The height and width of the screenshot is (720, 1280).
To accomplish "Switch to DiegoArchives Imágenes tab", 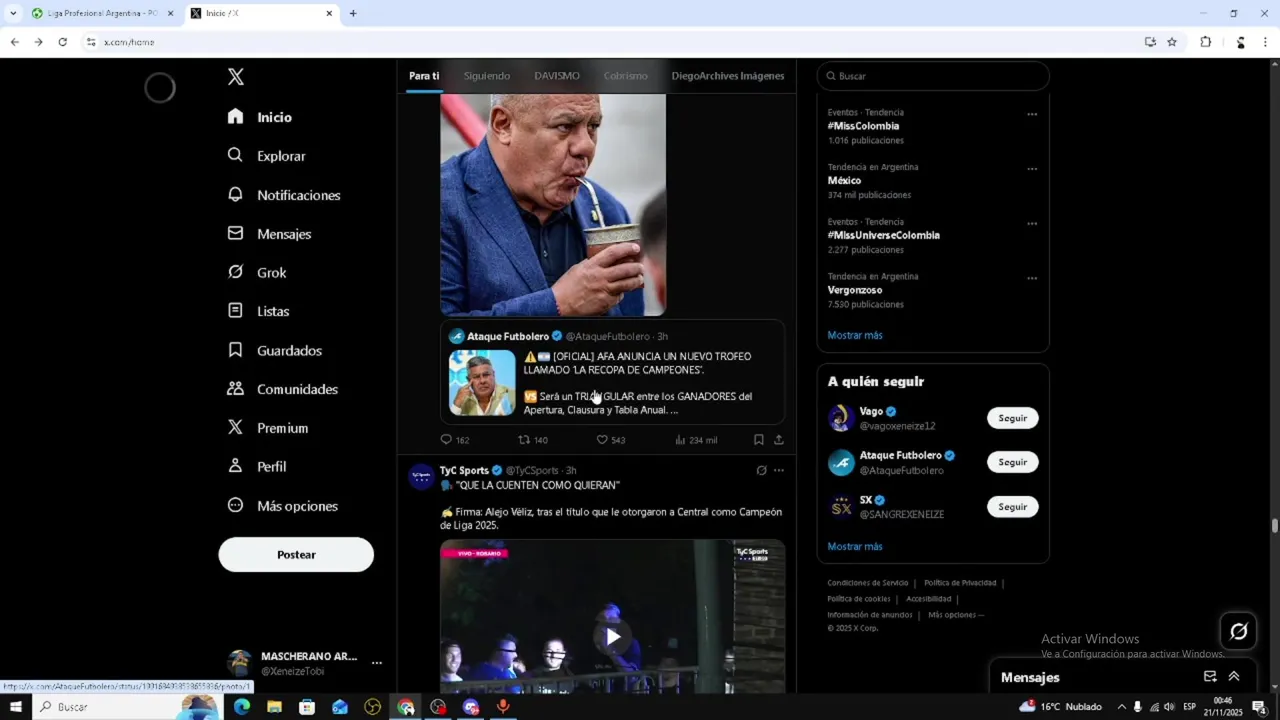I will coord(728,76).
